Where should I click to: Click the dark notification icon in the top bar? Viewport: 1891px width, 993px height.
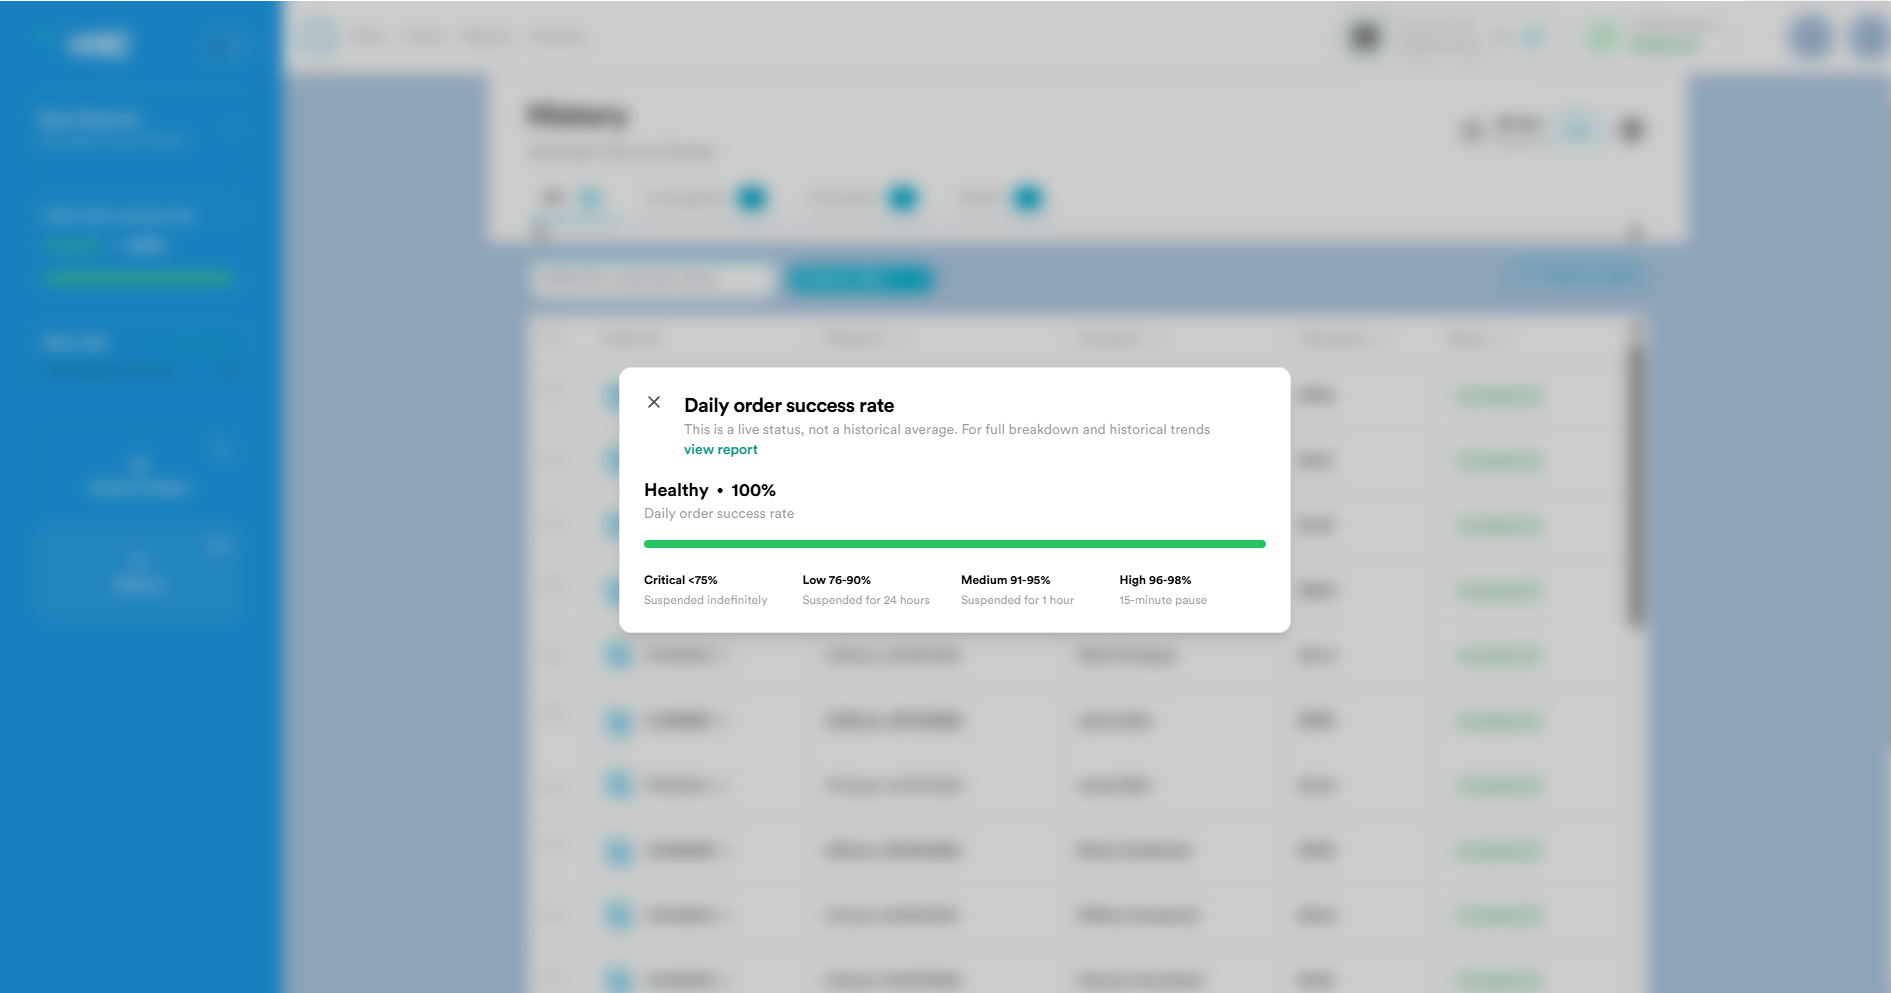1364,36
